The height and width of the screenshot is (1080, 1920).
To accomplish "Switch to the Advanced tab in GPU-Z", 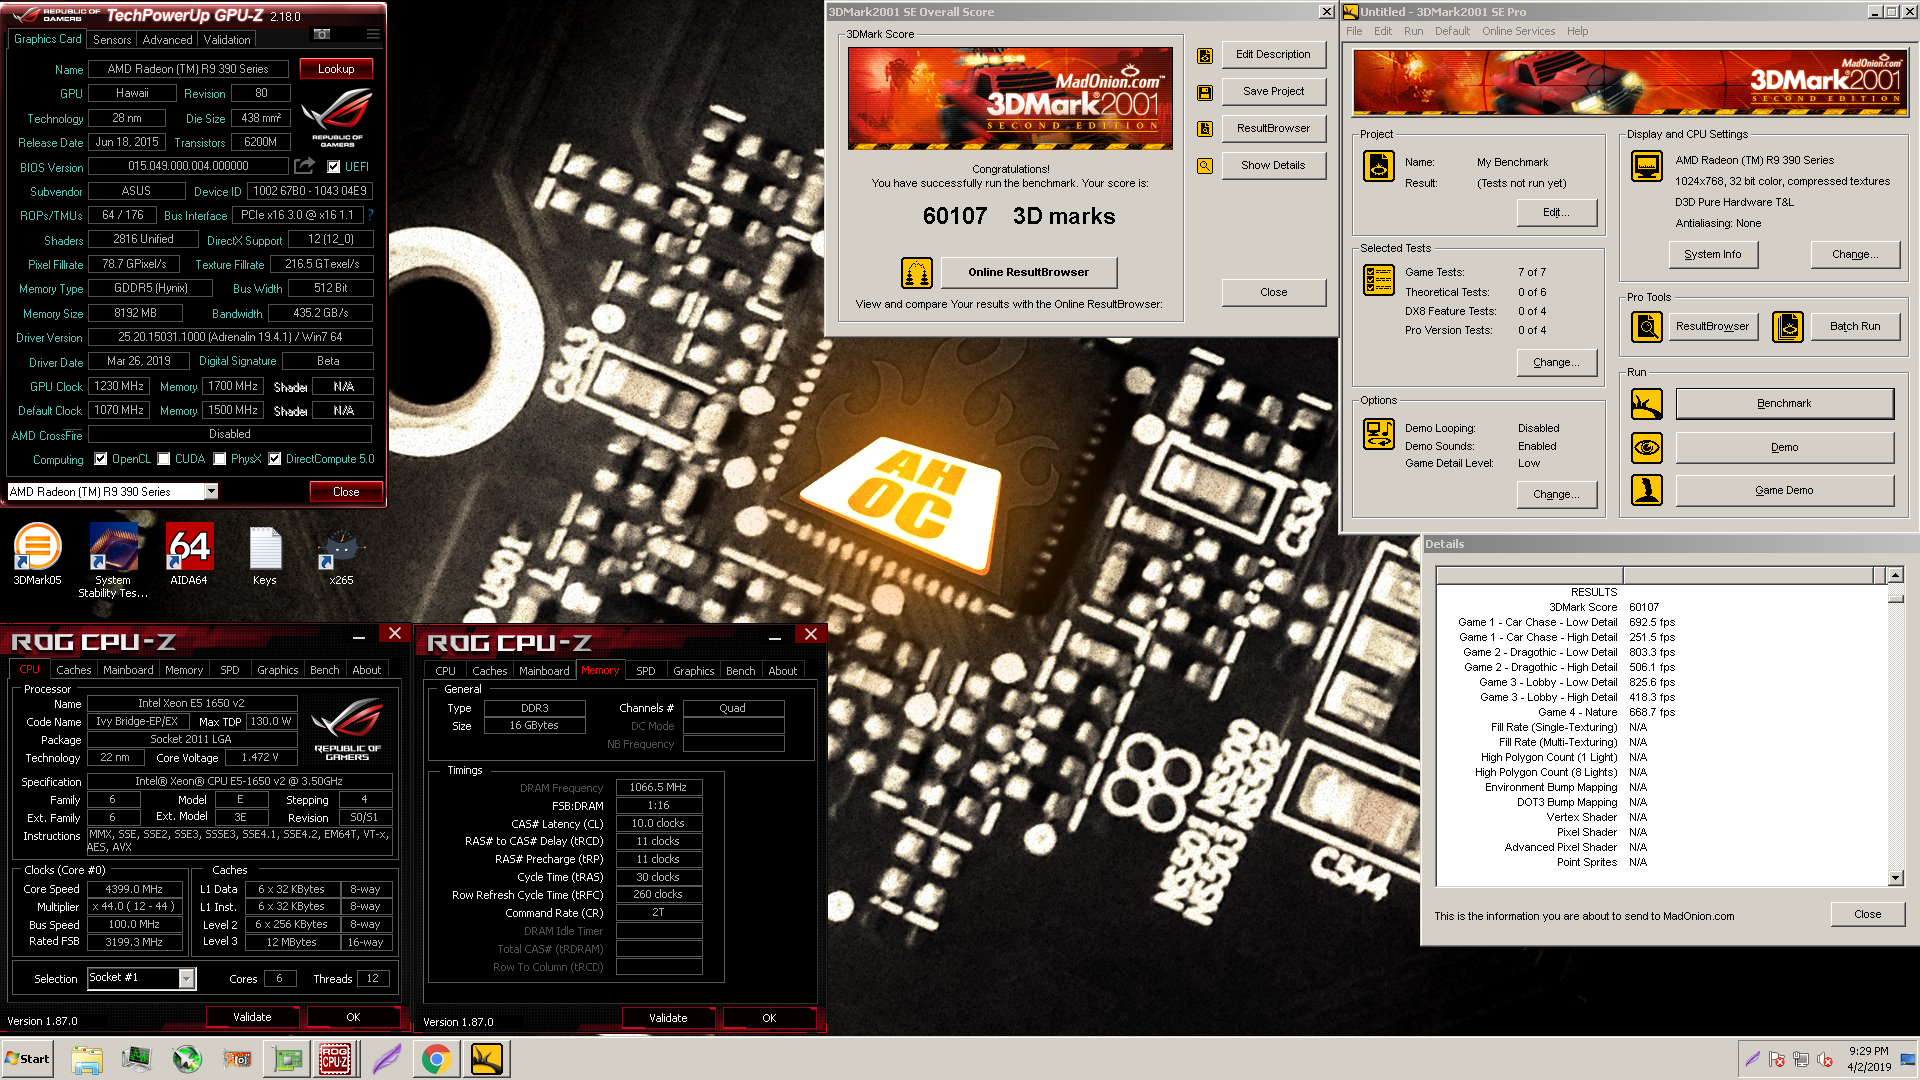I will pos(167,39).
